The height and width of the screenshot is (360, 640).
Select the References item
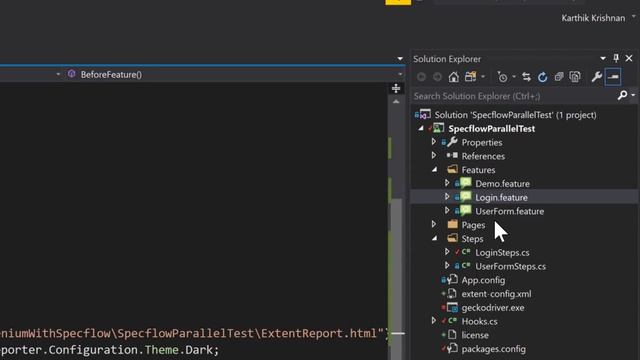483,156
